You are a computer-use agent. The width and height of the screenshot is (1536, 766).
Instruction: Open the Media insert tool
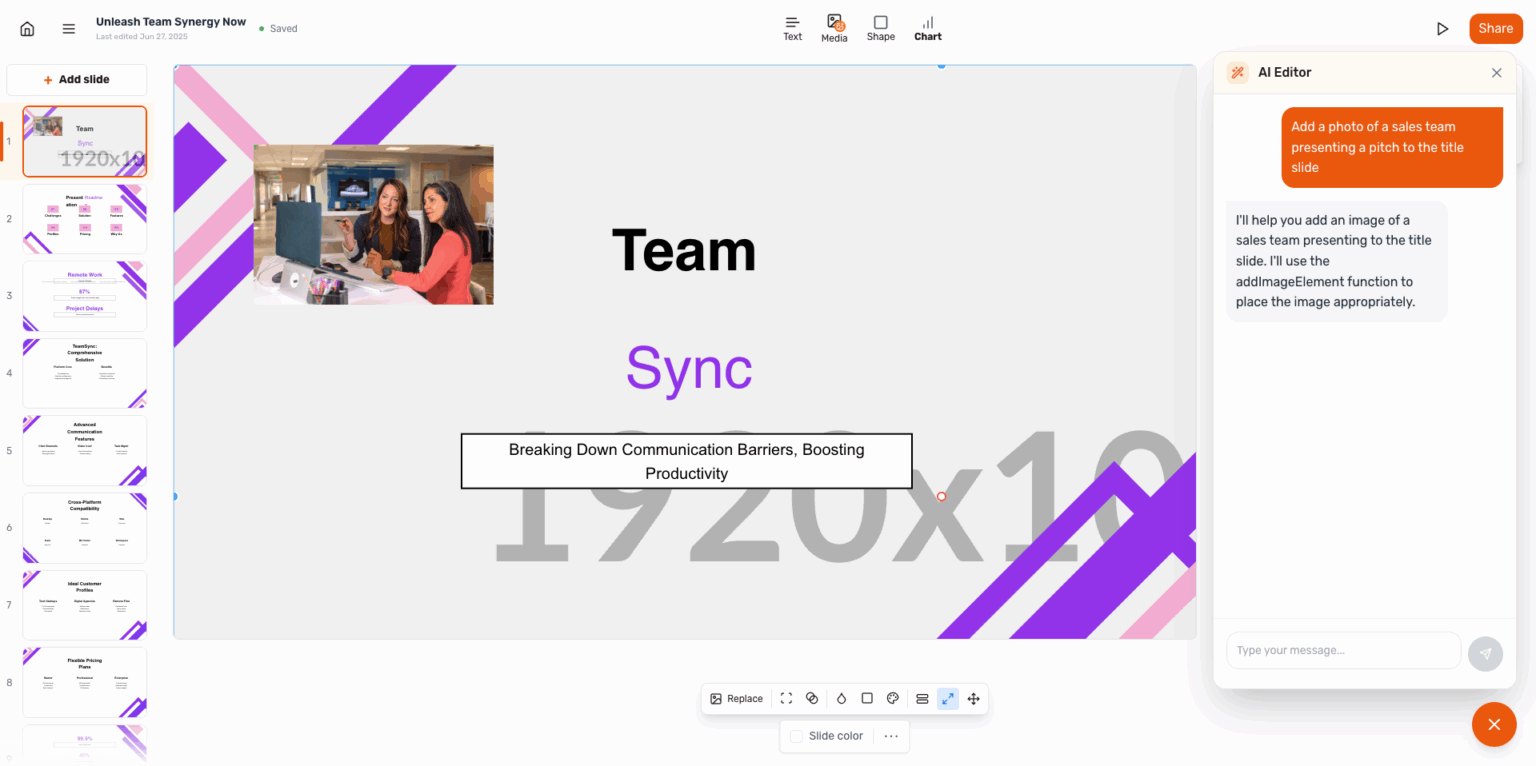click(834, 28)
